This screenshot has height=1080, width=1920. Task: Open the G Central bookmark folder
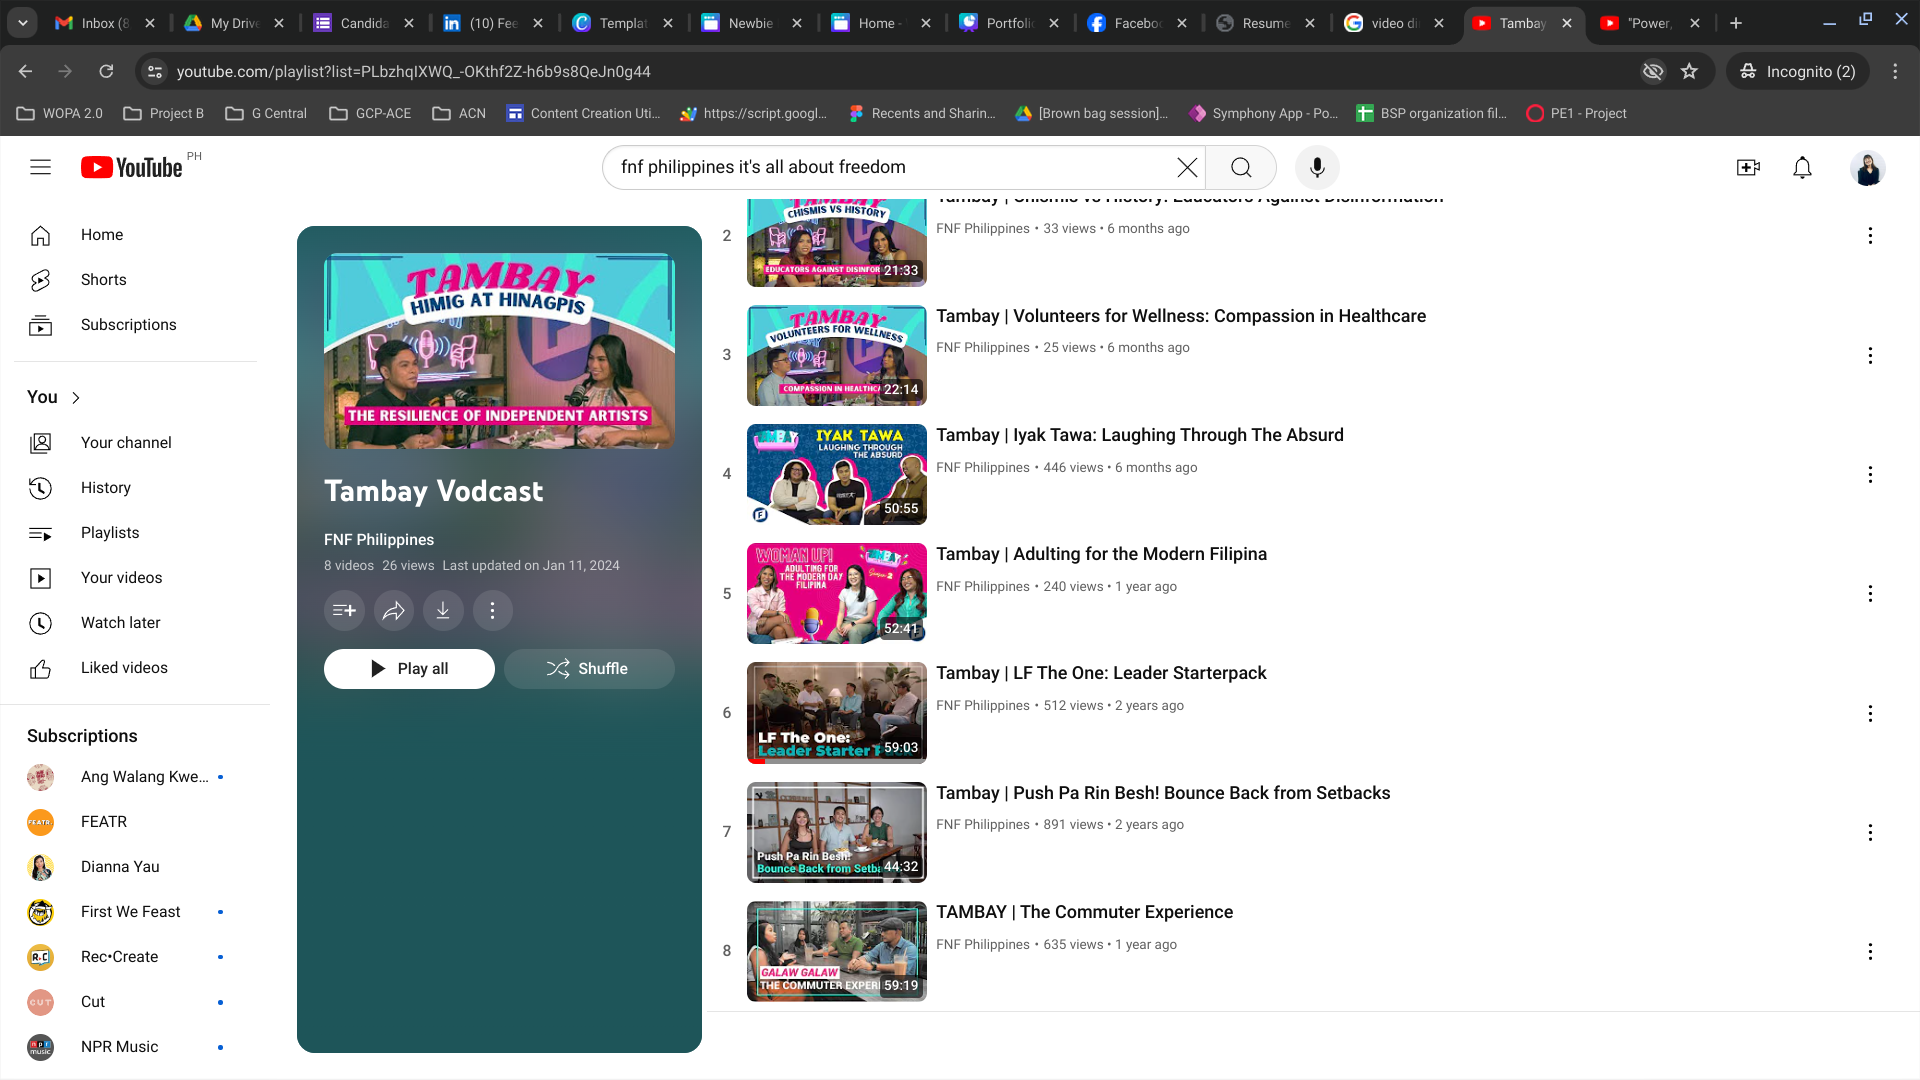point(266,114)
